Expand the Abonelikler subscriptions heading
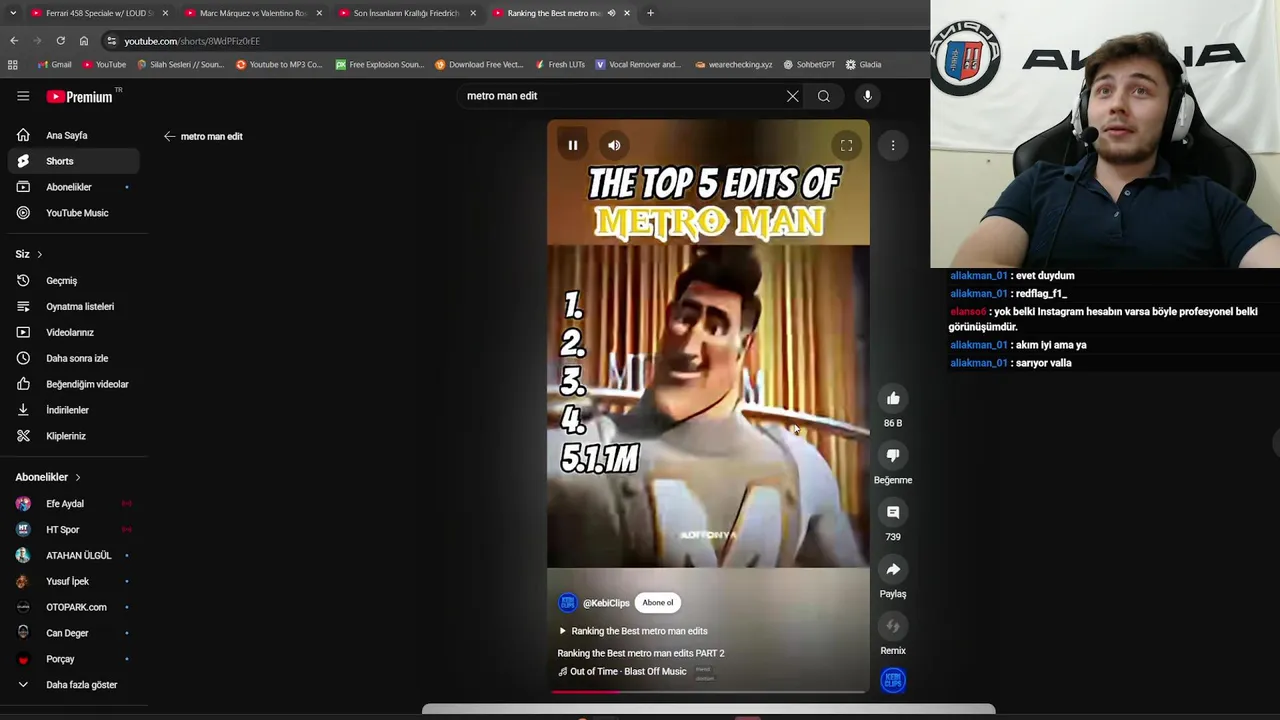 pos(47,477)
